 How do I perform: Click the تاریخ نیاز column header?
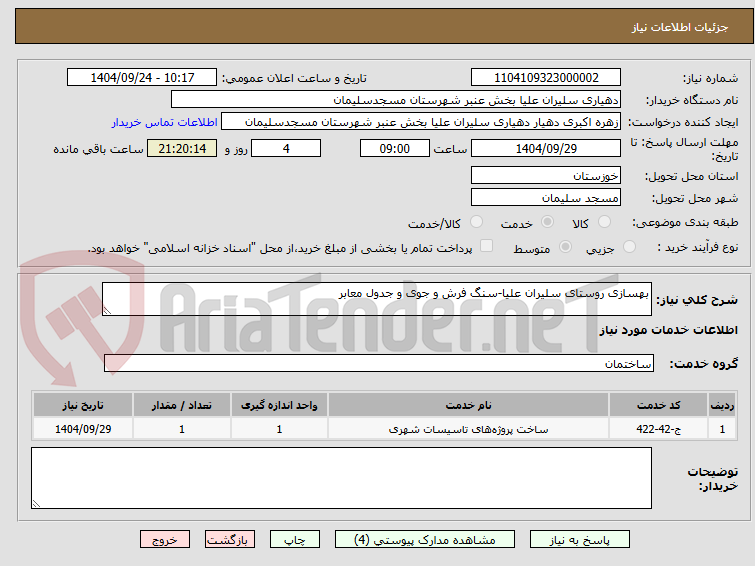coord(83,405)
